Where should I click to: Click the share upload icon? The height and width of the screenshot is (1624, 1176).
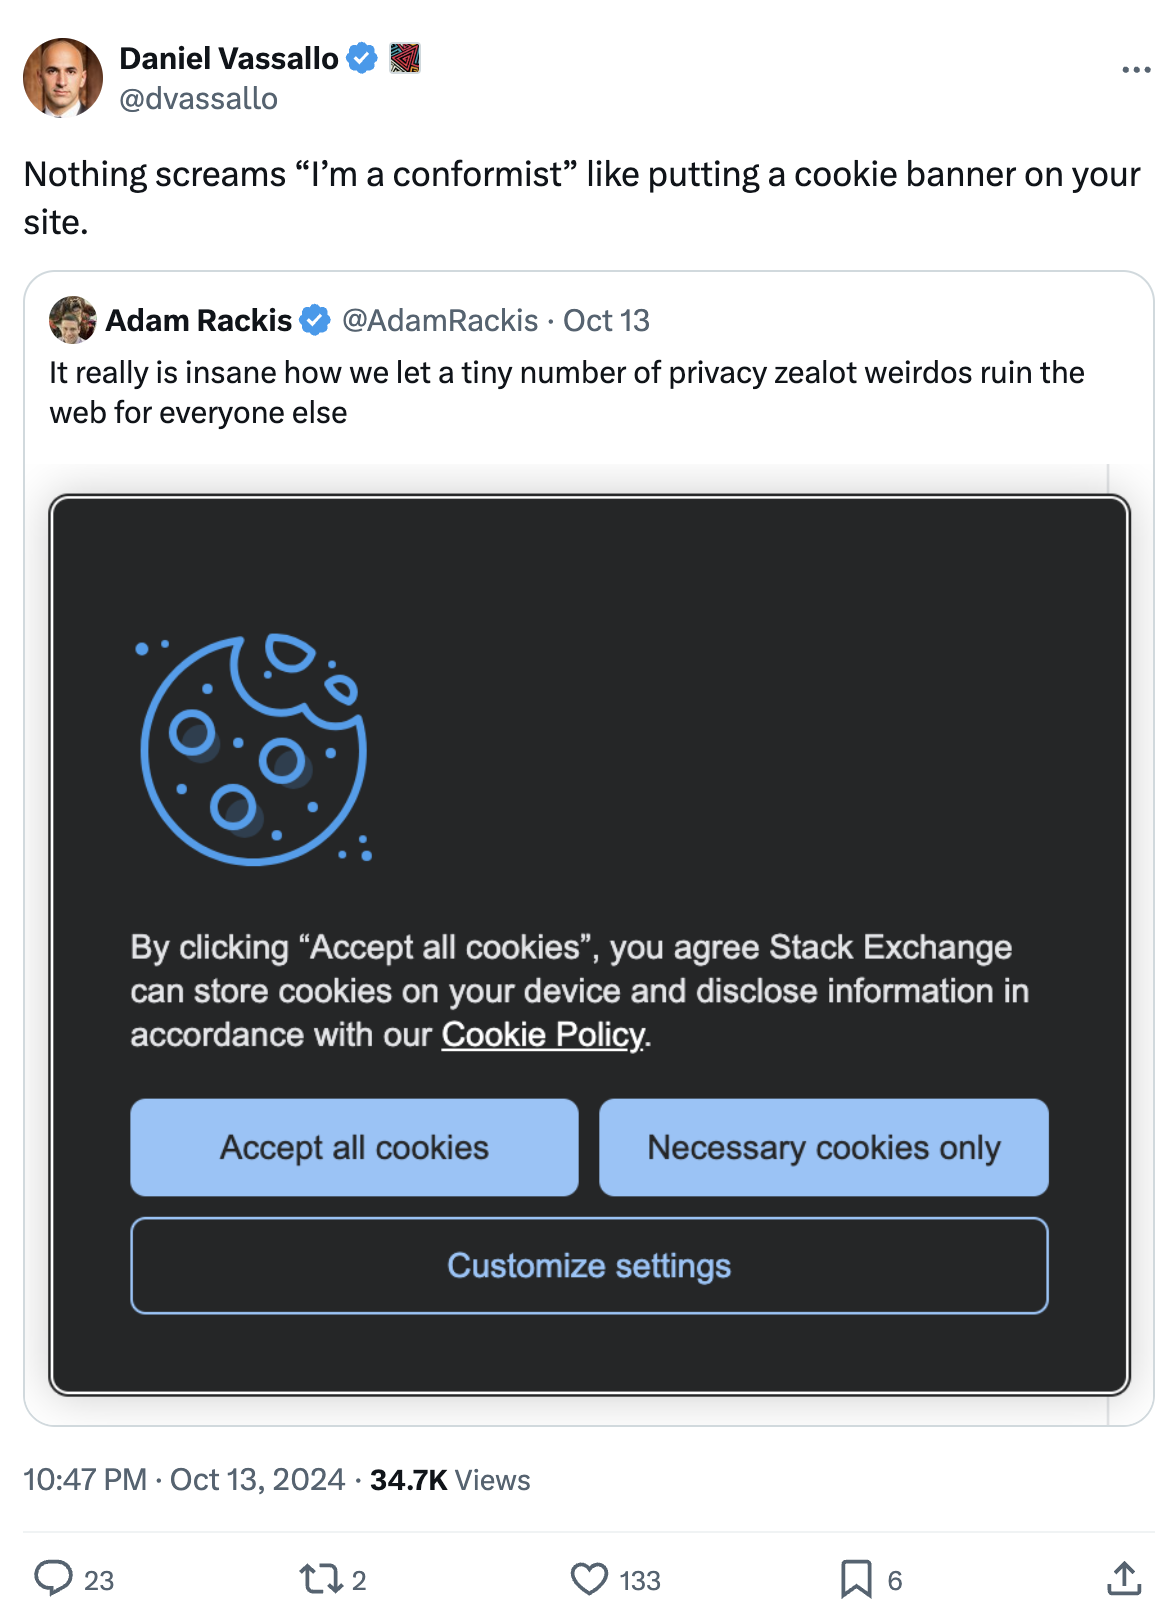1124,1578
